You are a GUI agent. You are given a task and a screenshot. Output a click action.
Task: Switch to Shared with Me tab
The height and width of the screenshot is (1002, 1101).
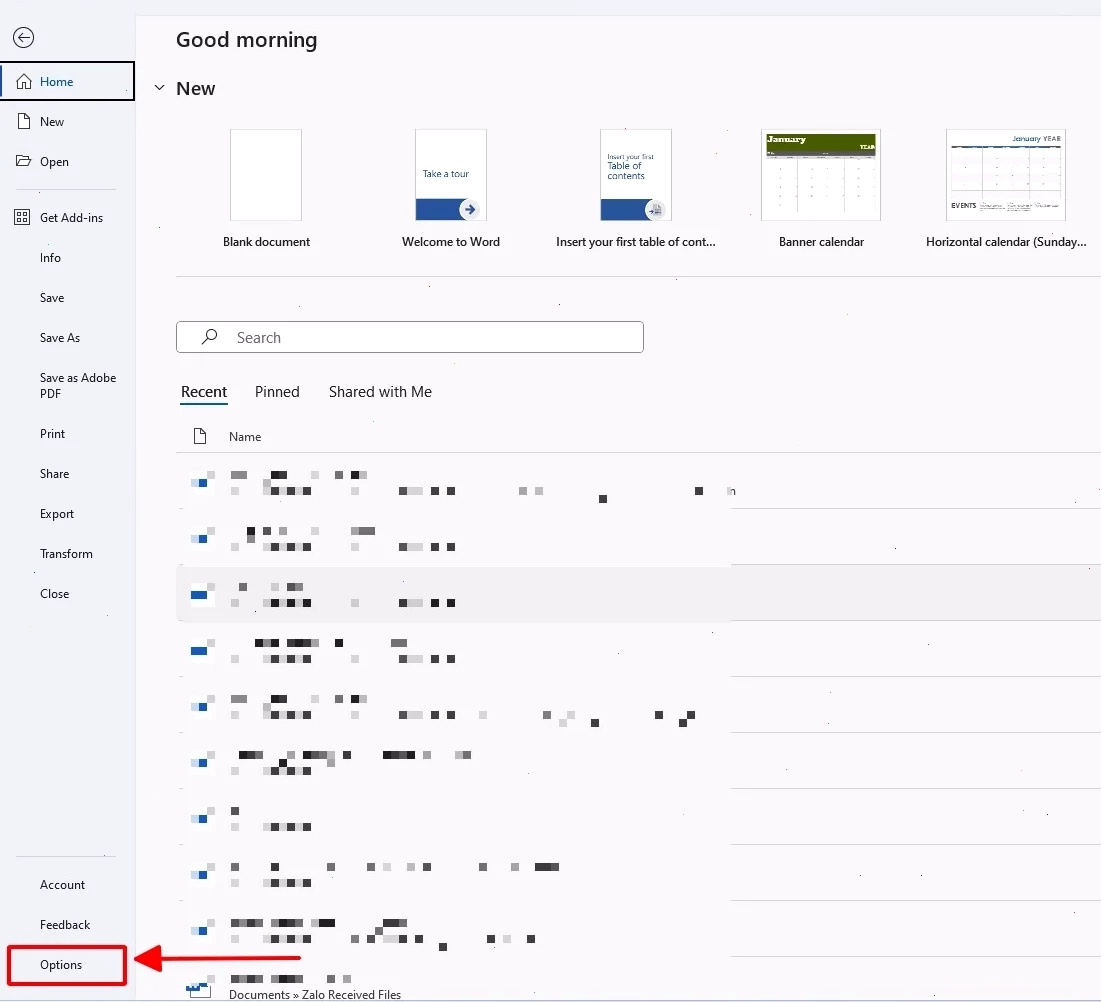(380, 392)
